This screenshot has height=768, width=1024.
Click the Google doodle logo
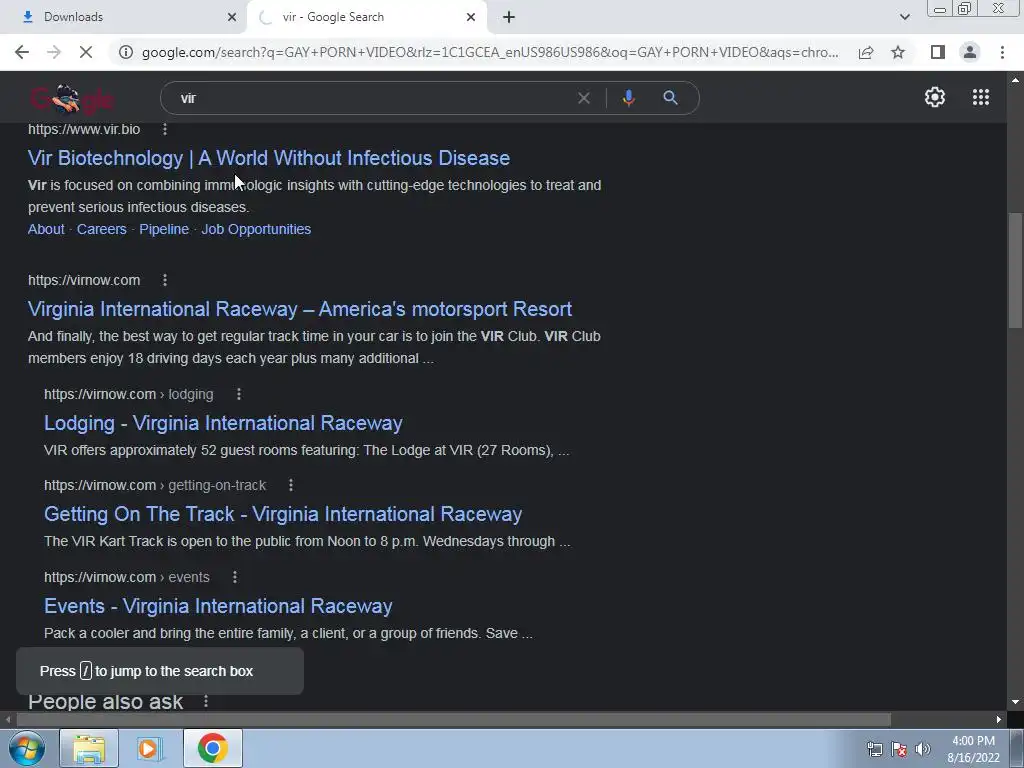tap(72, 98)
